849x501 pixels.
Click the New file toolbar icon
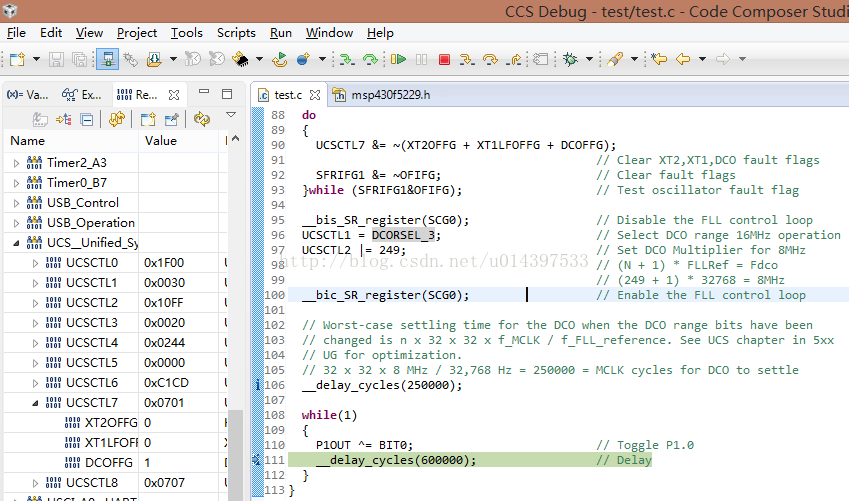17,60
